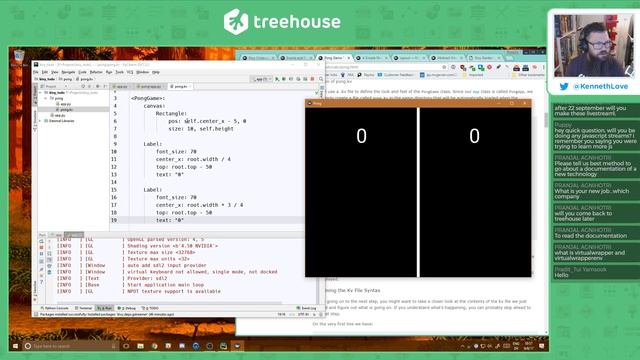Click the Task View icon on taskbar

click(x=126, y=346)
